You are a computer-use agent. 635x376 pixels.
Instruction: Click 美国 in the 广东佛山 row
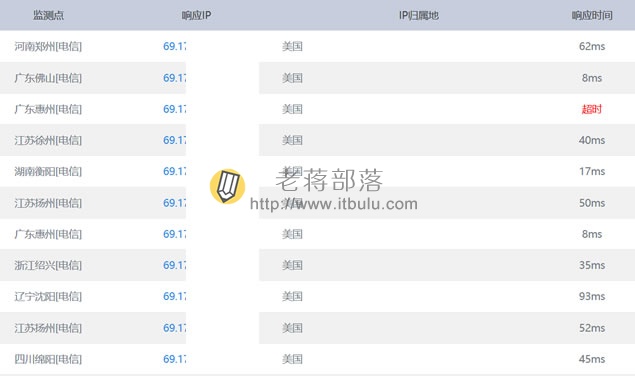[x=292, y=78]
